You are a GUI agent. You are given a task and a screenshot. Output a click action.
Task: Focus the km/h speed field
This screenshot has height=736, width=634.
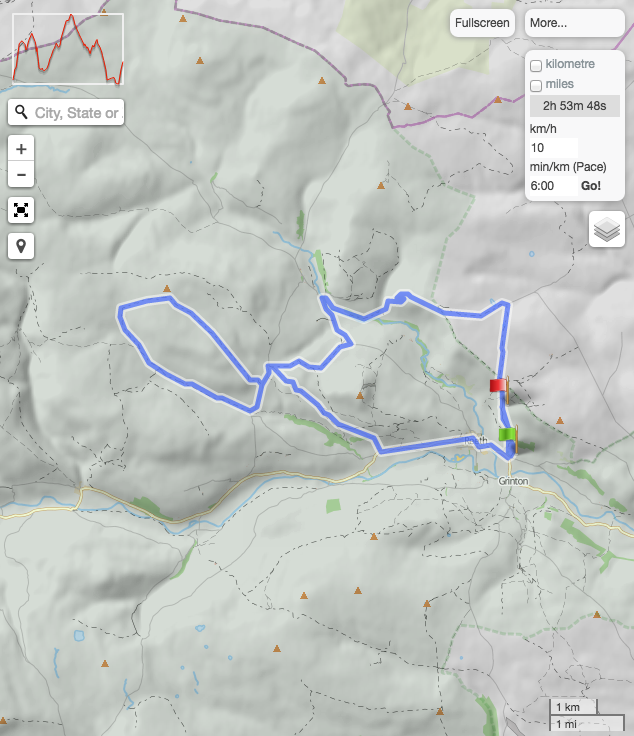point(554,148)
